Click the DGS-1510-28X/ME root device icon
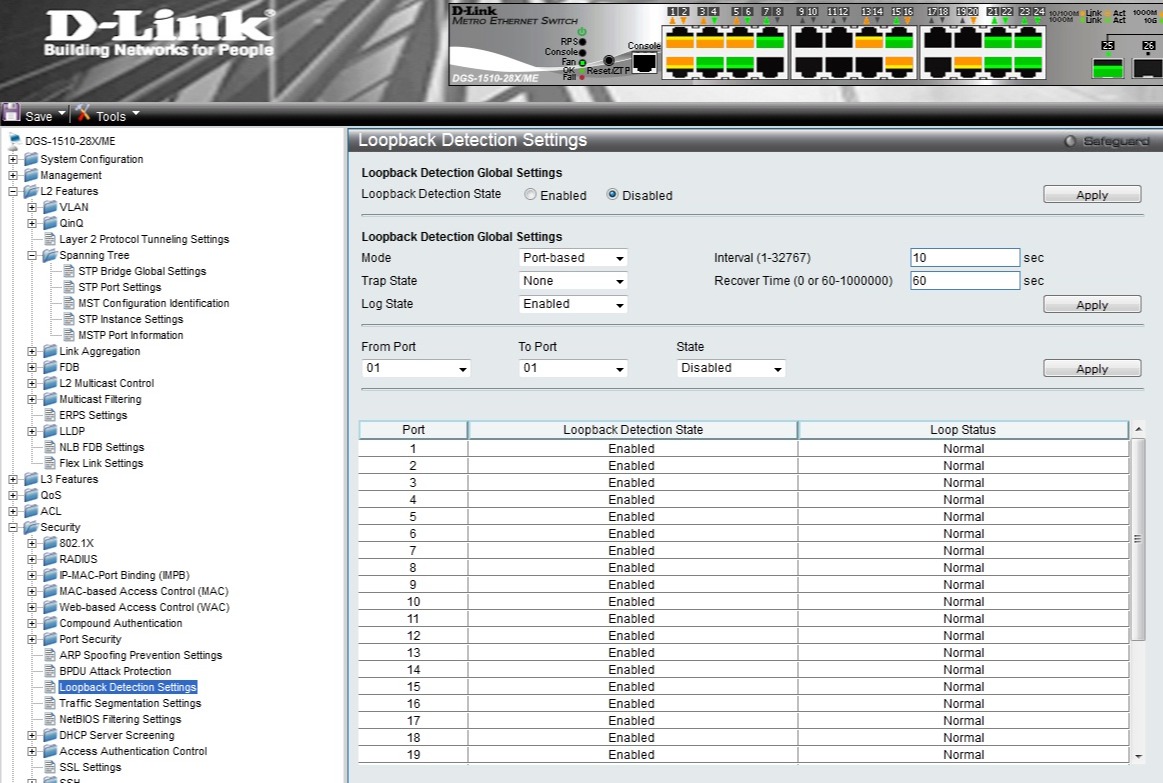Screen dimensions: 1163x783 (x=14, y=141)
